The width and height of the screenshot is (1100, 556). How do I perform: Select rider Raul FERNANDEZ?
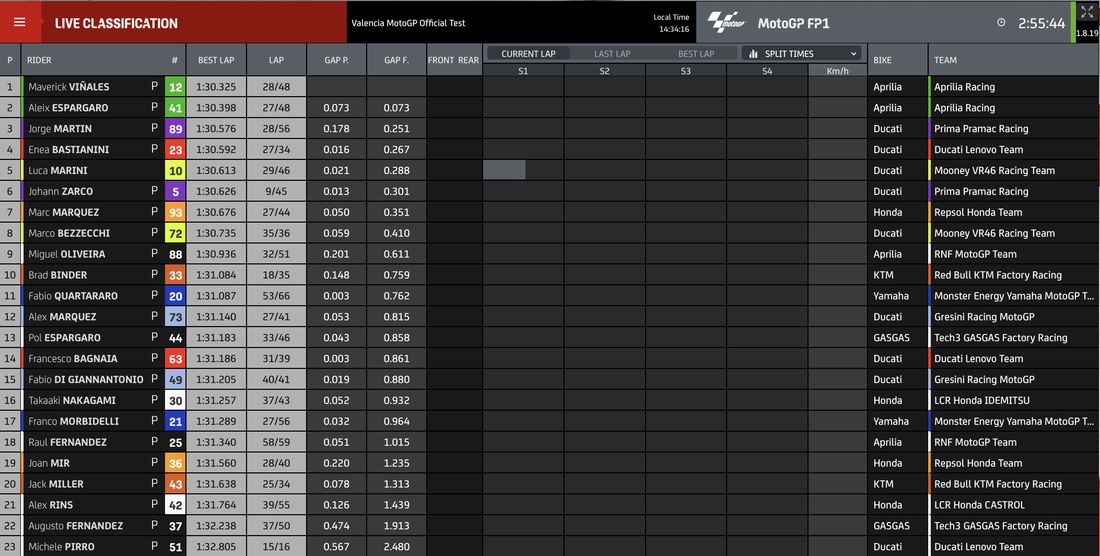pos(67,442)
